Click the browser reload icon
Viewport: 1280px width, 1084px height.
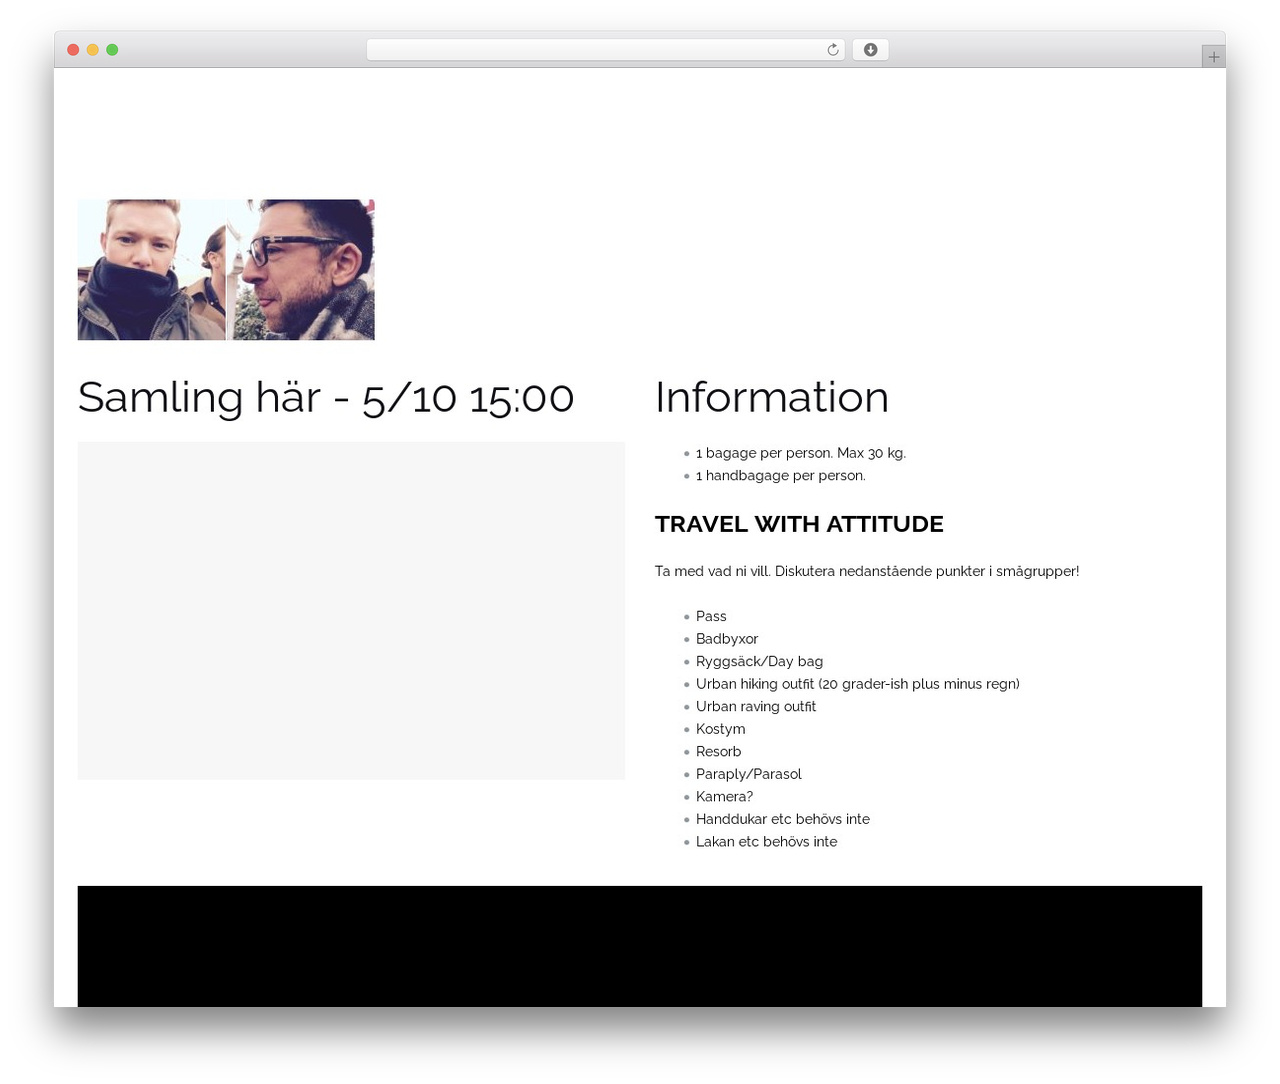coord(832,50)
